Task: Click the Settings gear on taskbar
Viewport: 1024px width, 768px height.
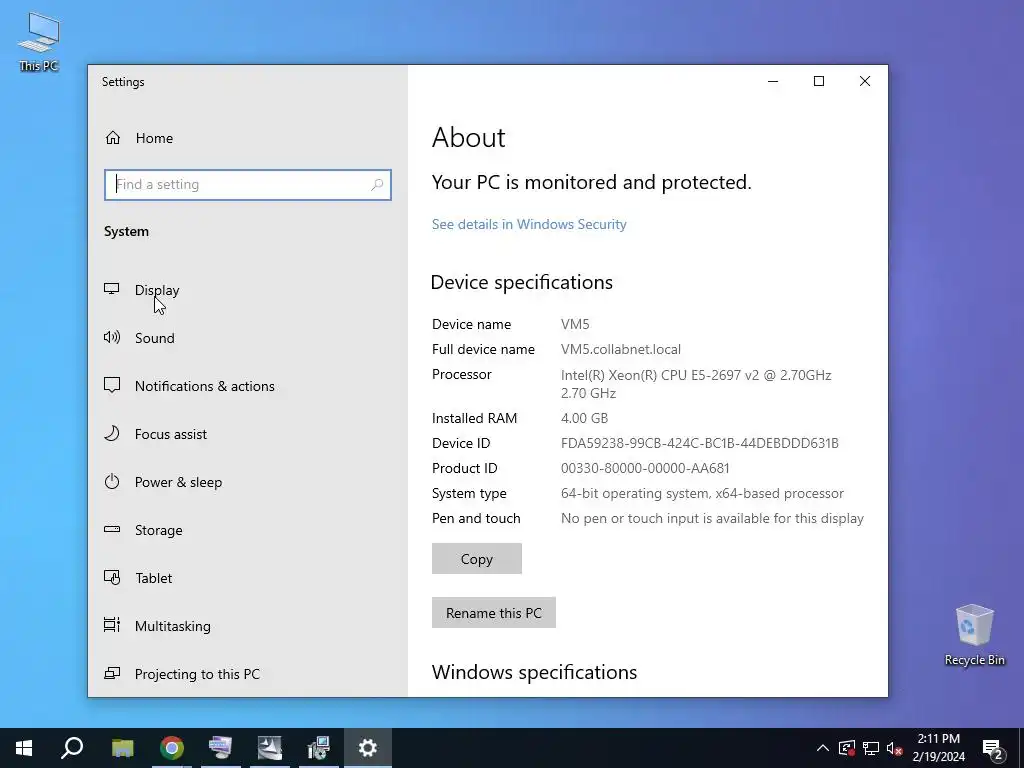Action: coord(368,748)
